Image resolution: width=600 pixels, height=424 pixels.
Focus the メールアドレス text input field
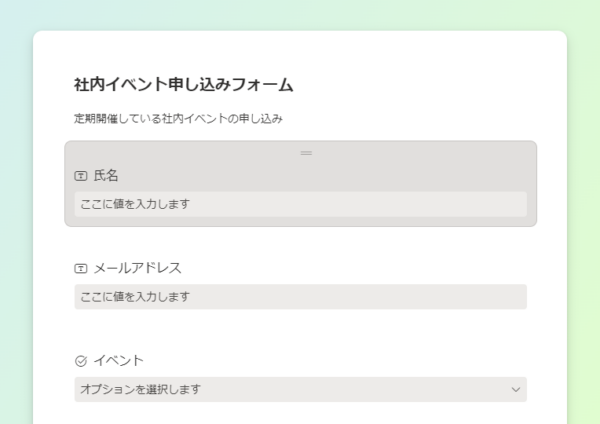(300, 297)
